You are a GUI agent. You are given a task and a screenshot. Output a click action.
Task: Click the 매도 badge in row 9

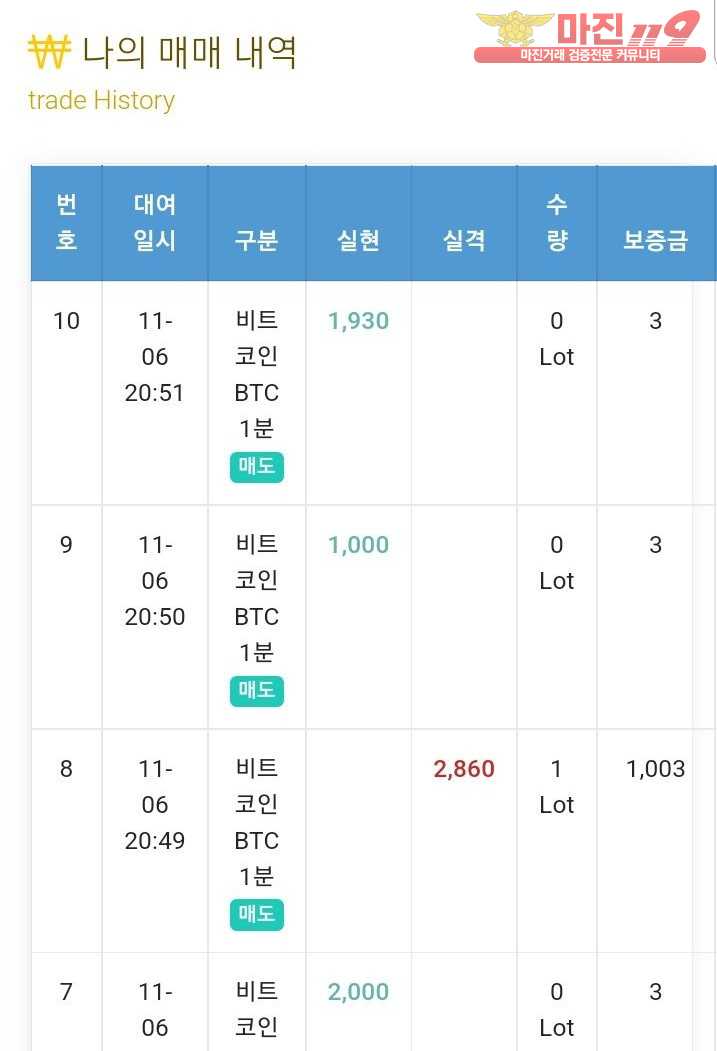[x=257, y=690]
